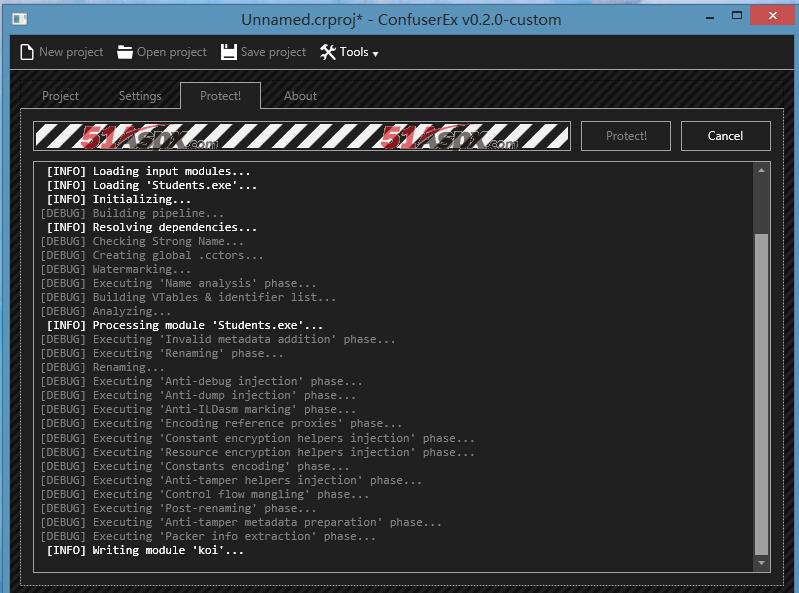Click the log scrollbar thumb
The height and width of the screenshot is (593, 799).
[761, 394]
